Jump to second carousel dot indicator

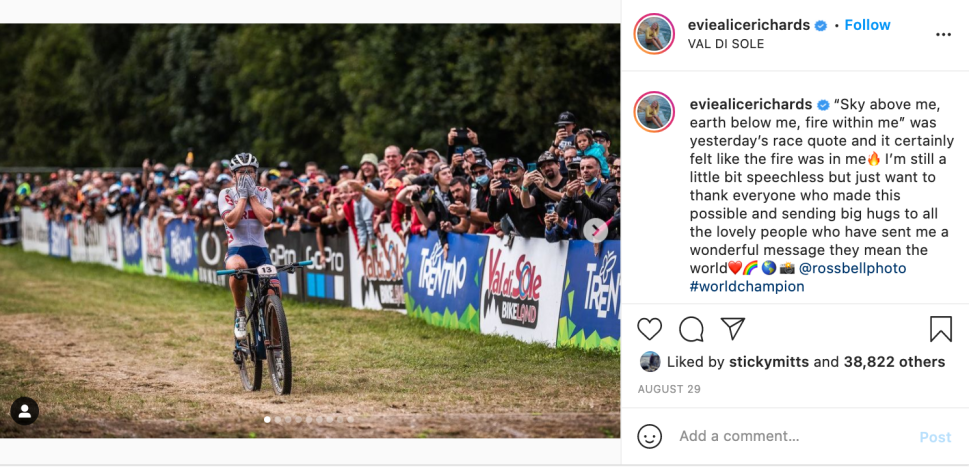[x=277, y=419]
